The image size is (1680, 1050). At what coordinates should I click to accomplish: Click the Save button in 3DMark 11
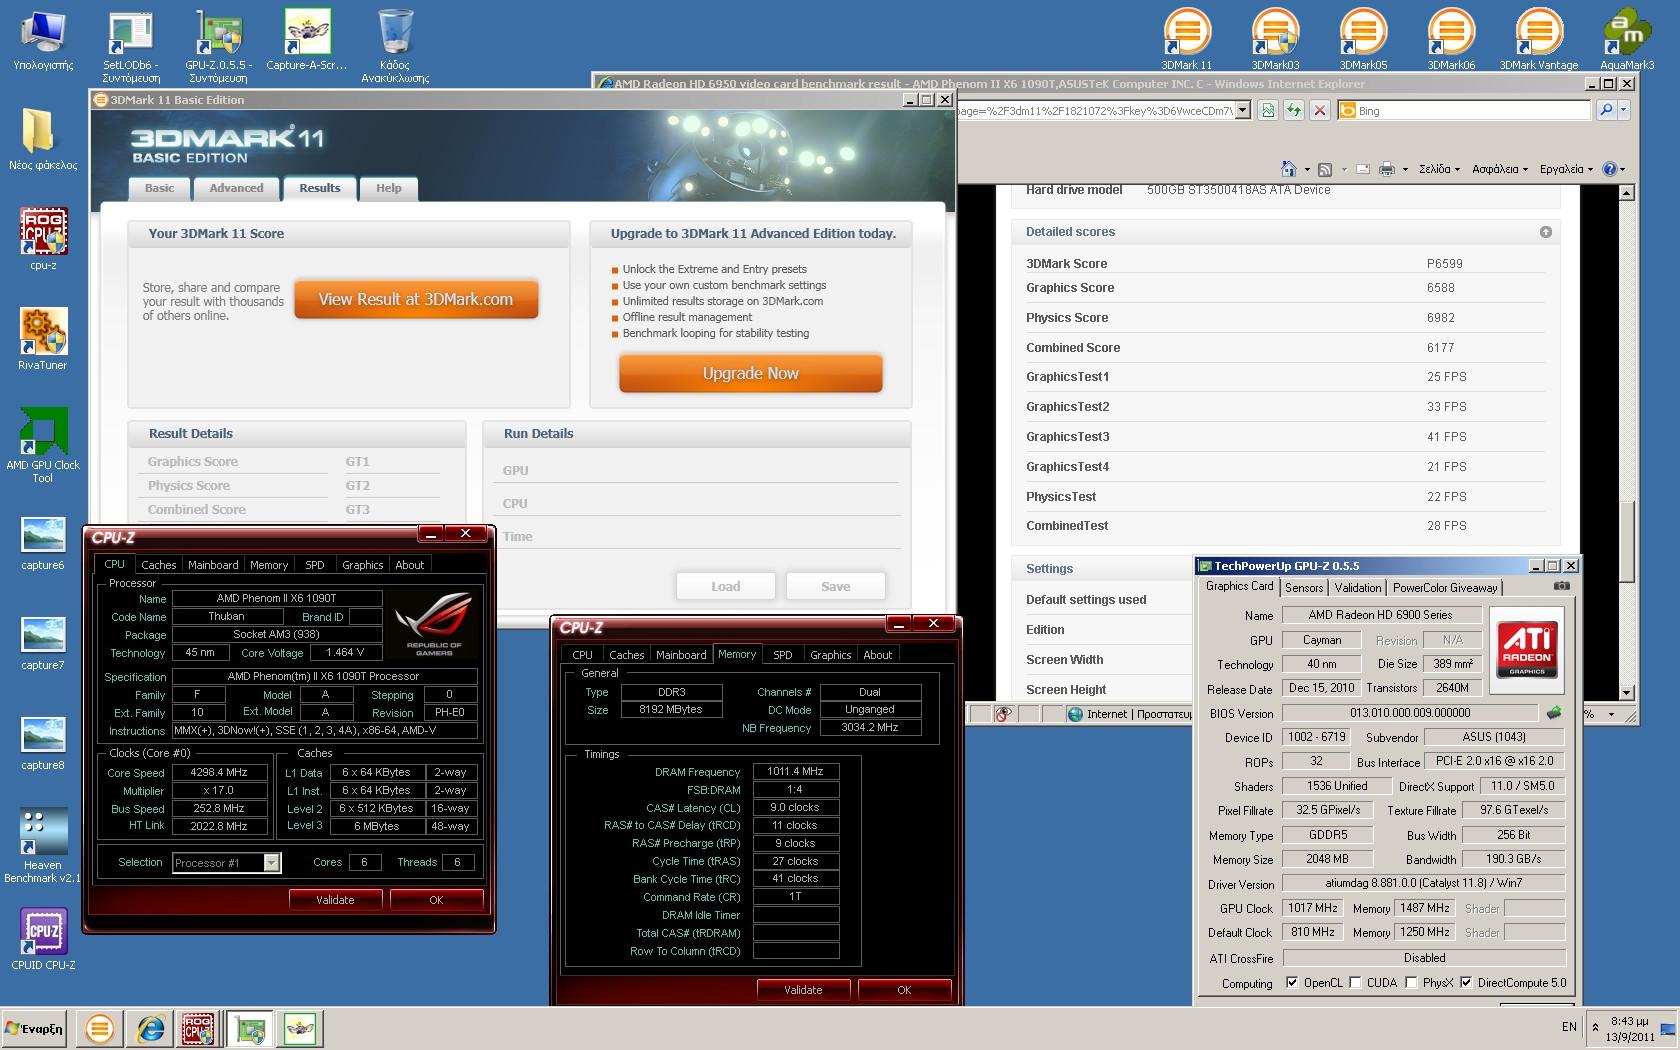coord(836,586)
